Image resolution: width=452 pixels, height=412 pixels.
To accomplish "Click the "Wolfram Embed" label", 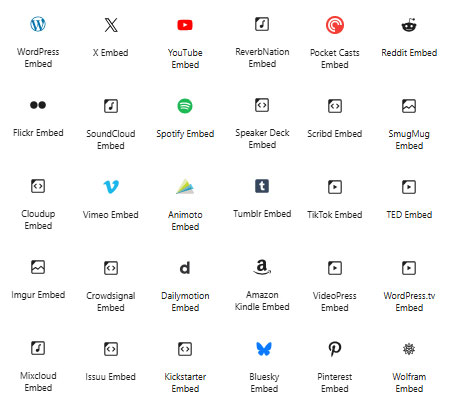I will tap(409, 383).
